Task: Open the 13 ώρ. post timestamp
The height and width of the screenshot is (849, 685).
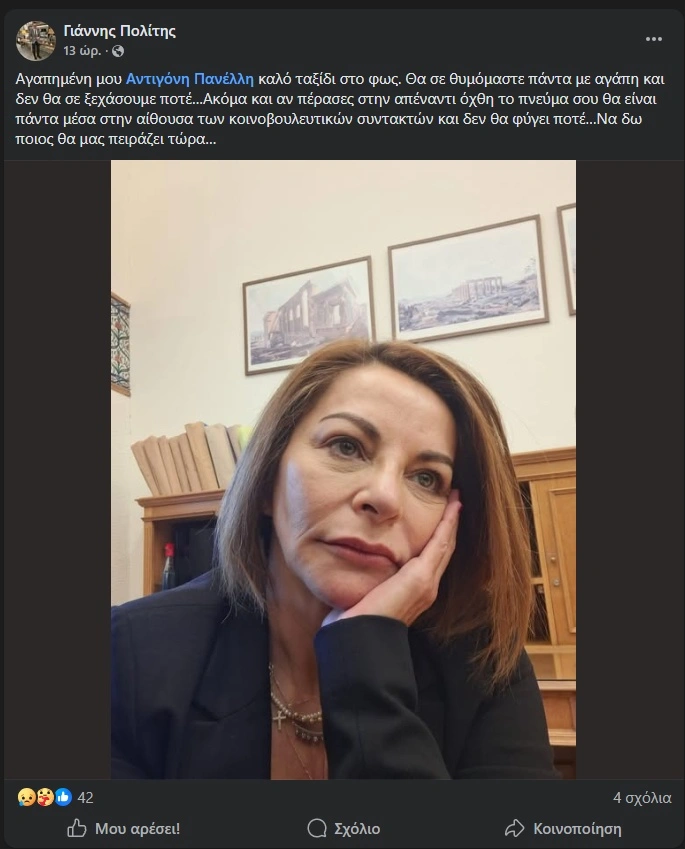Action: (x=82, y=51)
